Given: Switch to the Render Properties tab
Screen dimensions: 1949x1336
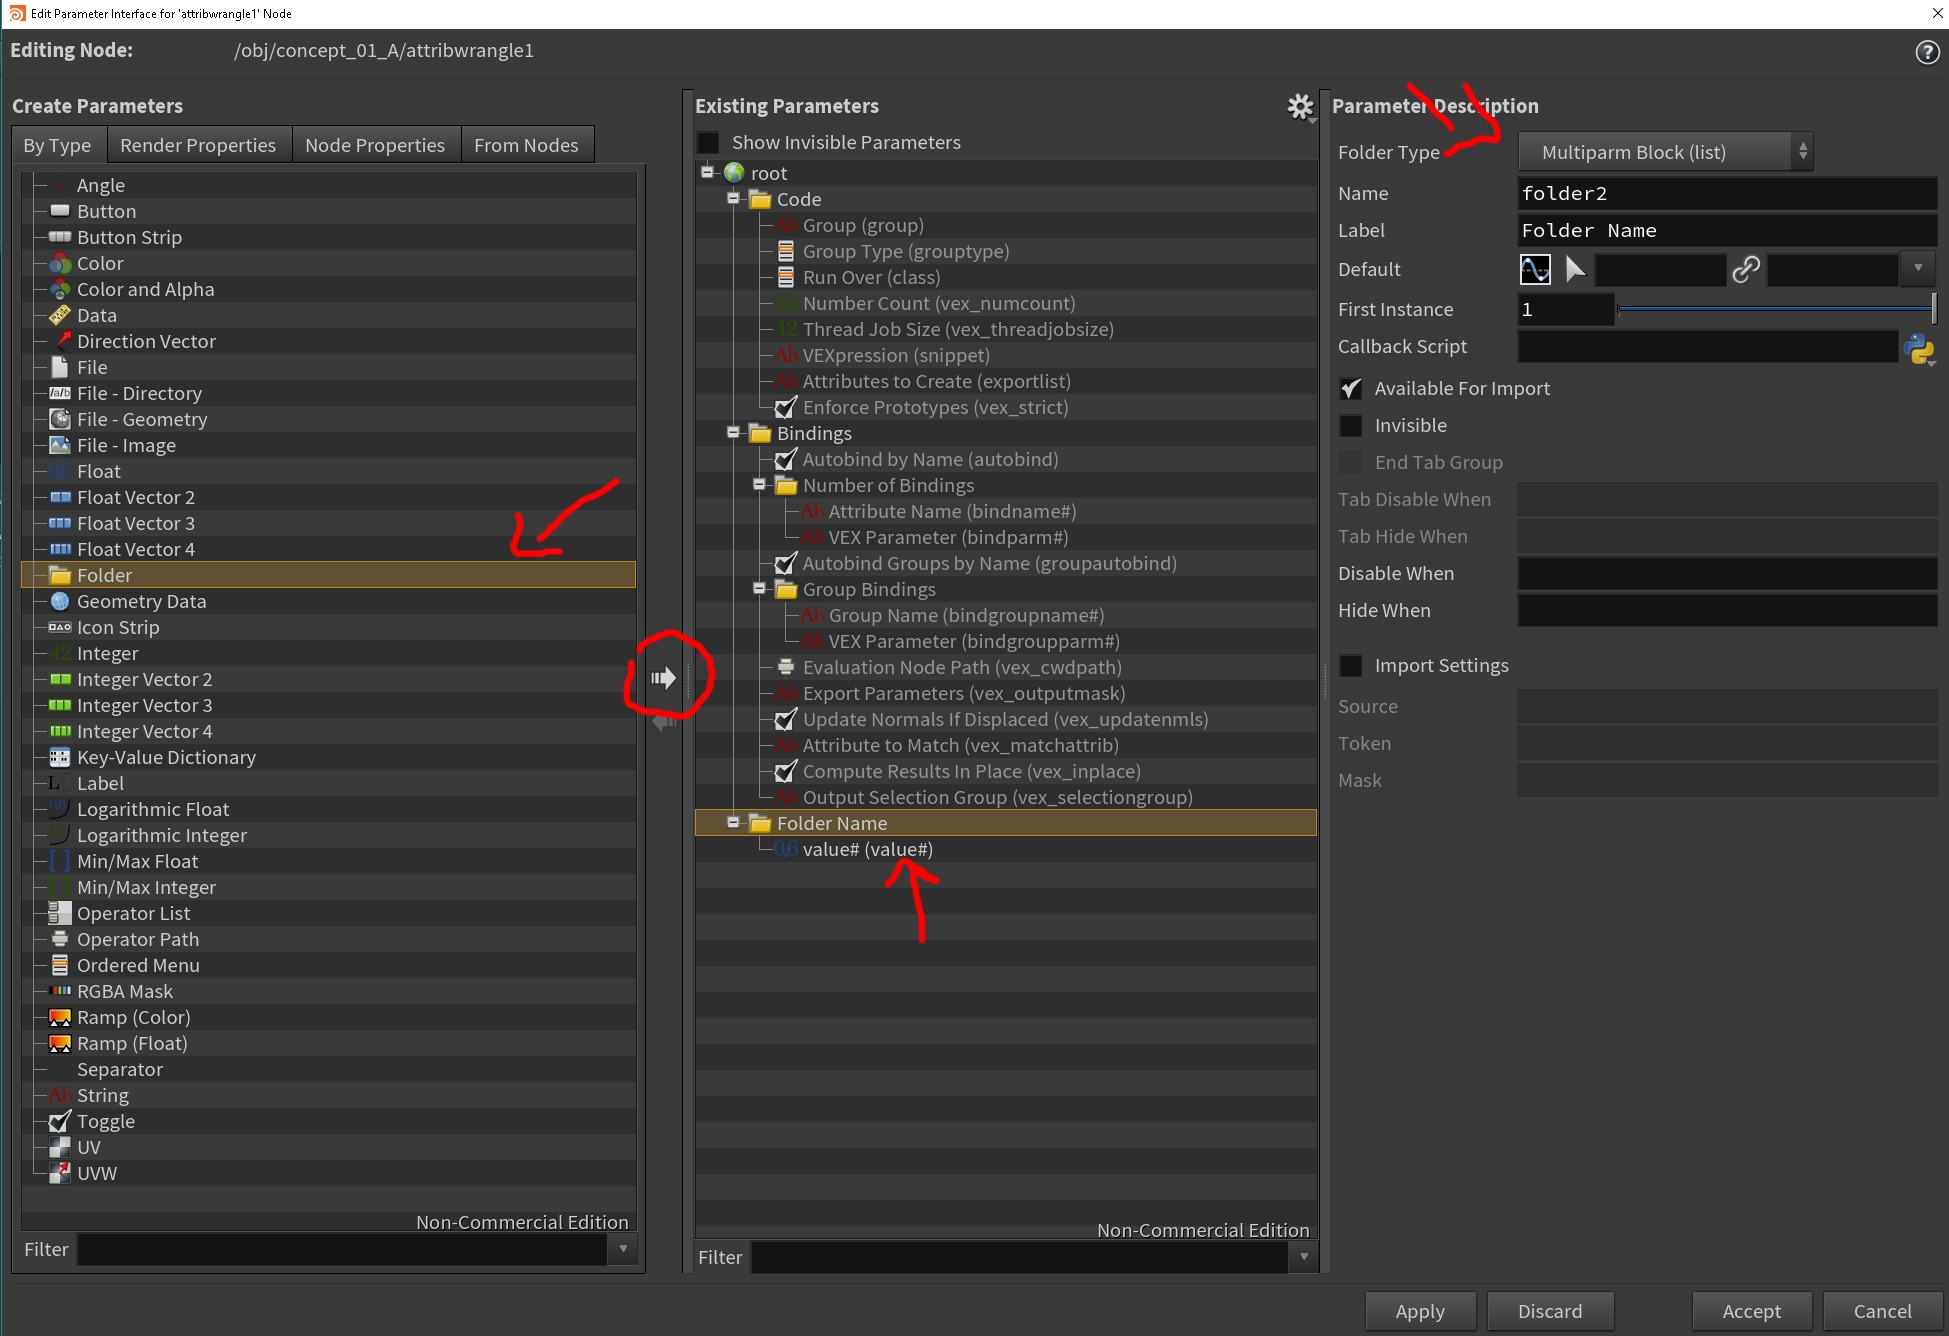Looking at the screenshot, I should tap(197, 146).
